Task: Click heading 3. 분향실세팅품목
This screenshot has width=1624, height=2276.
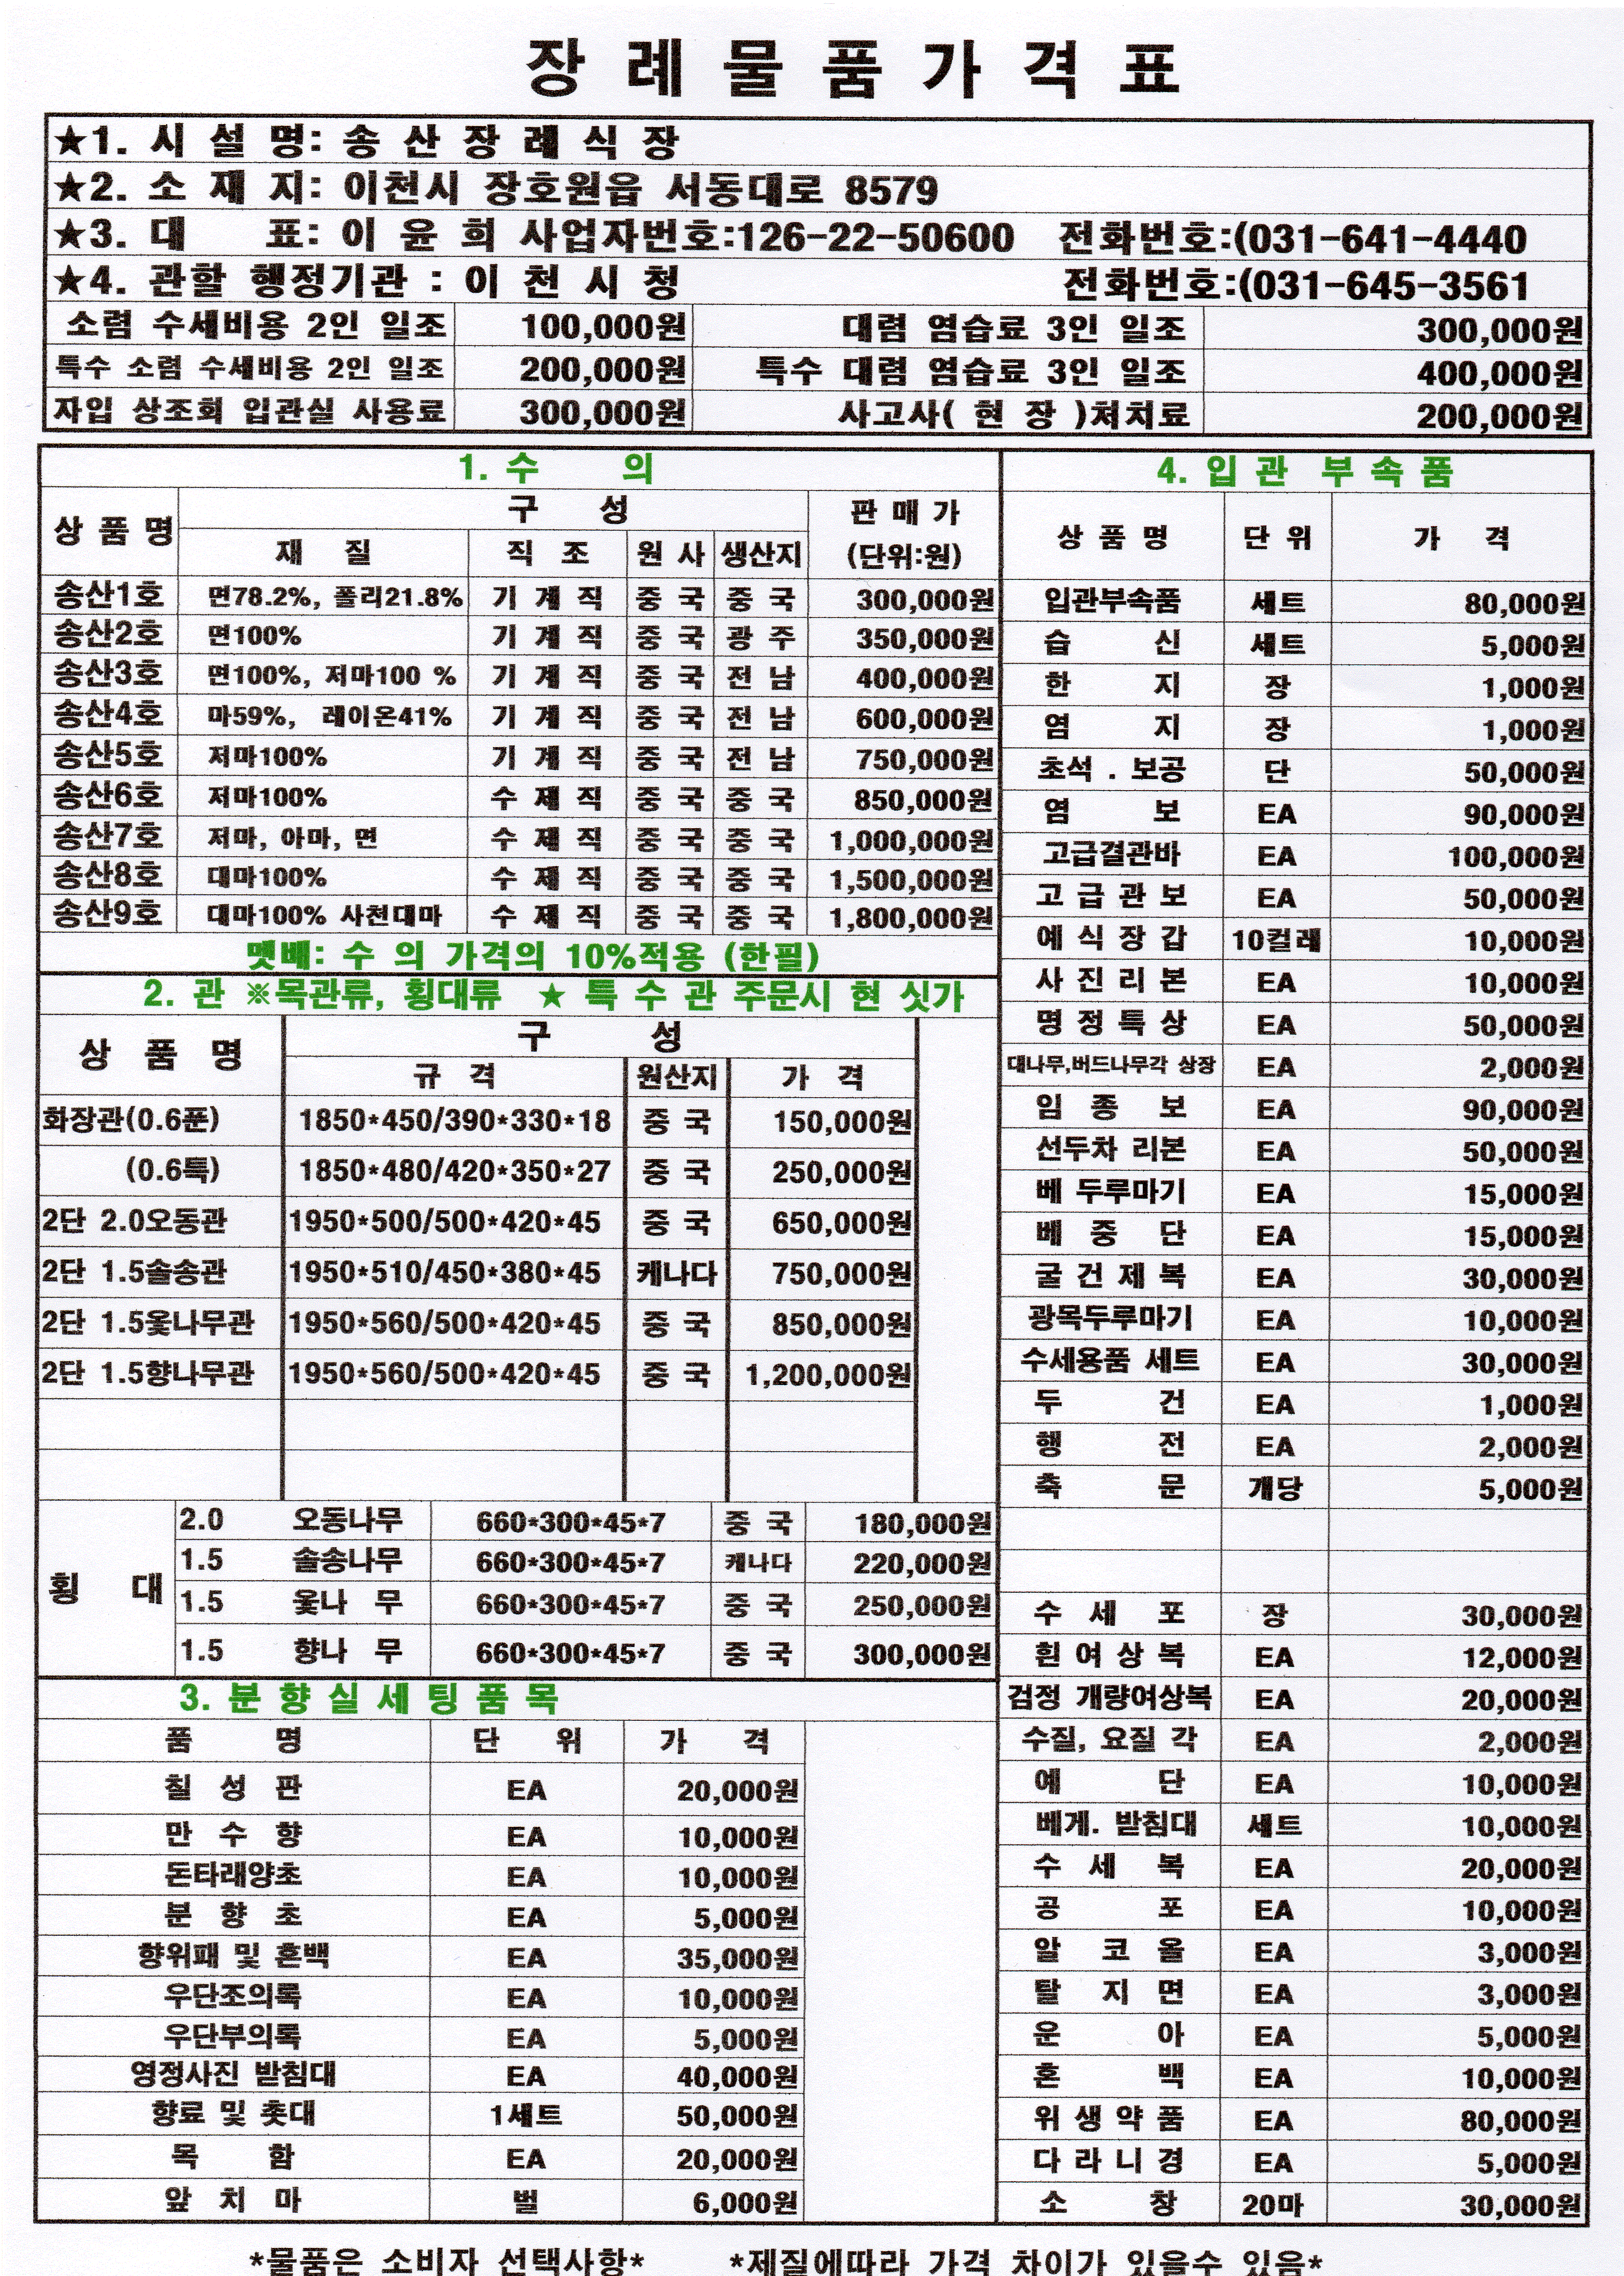Action: point(369,1698)
